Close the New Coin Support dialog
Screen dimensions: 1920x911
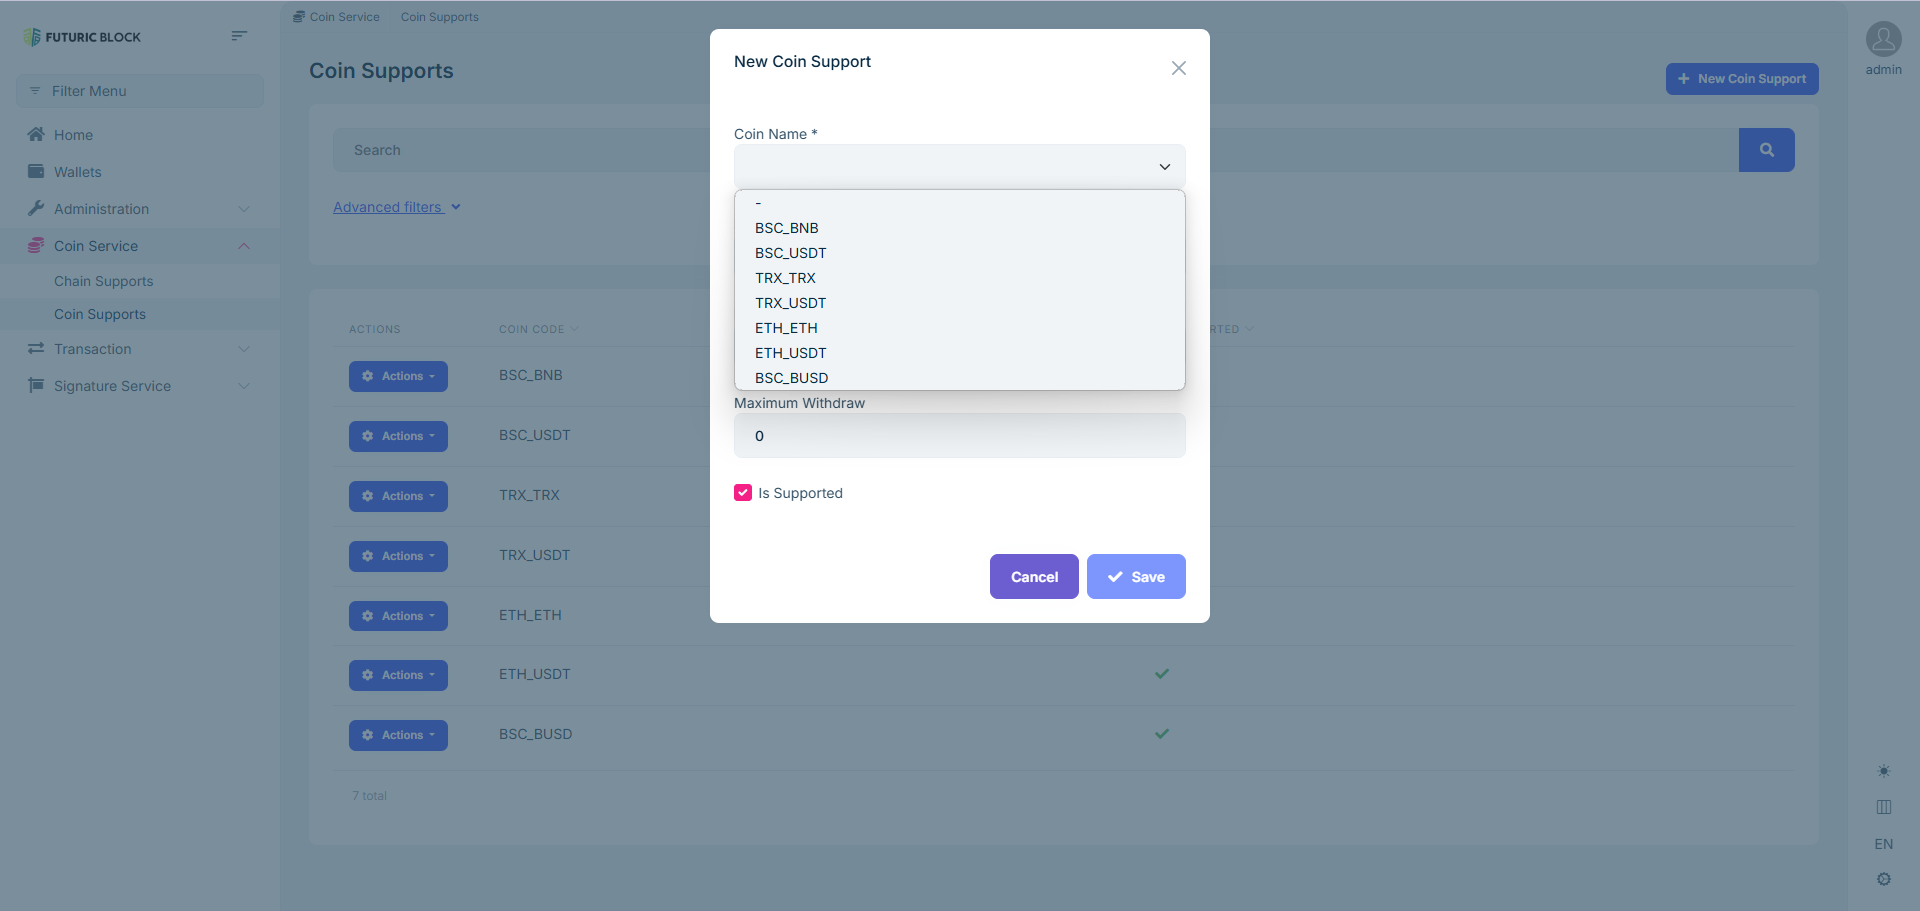(x=1178, y=68)
